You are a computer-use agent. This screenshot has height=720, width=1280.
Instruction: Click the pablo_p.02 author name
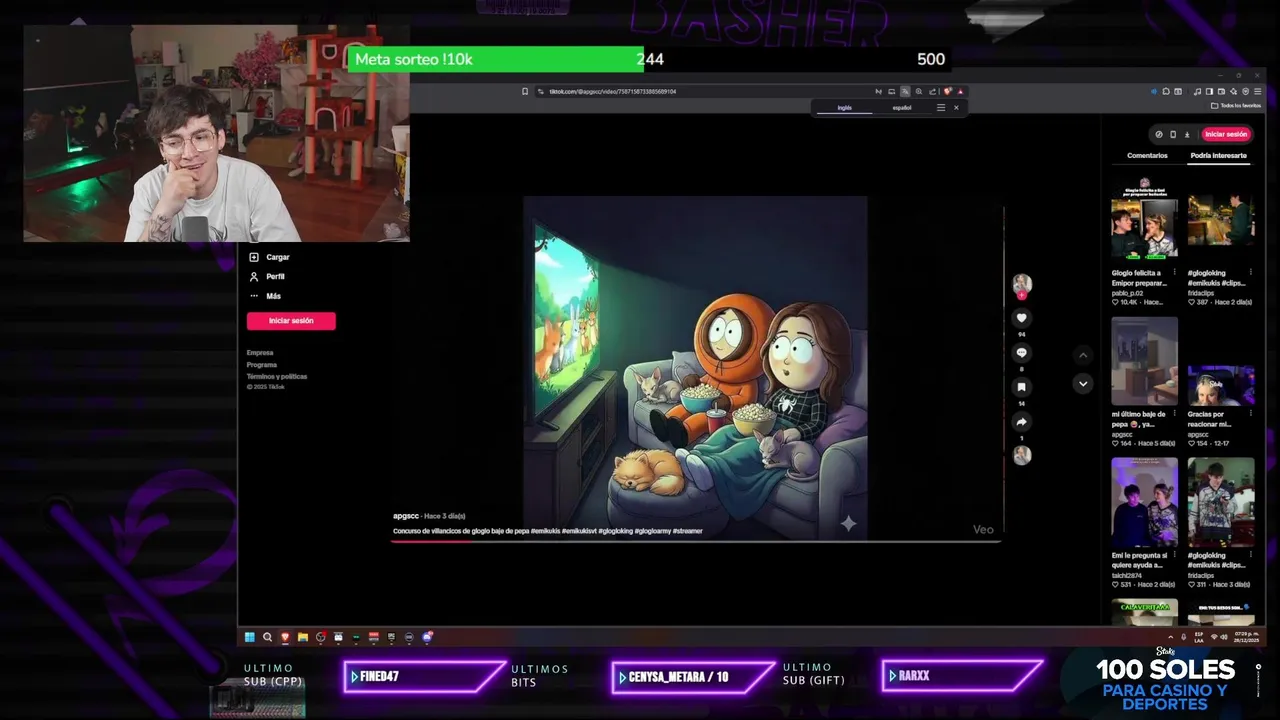(1128, 293)
